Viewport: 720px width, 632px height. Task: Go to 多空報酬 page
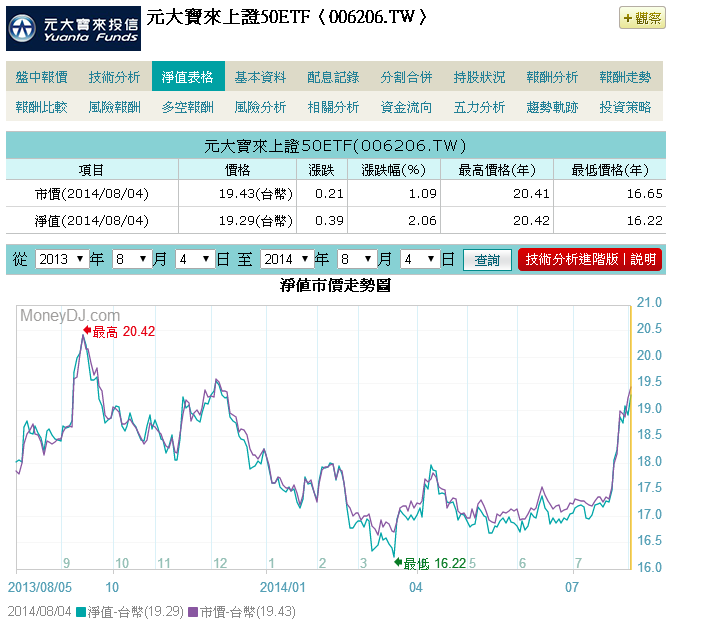coord(187,107)
